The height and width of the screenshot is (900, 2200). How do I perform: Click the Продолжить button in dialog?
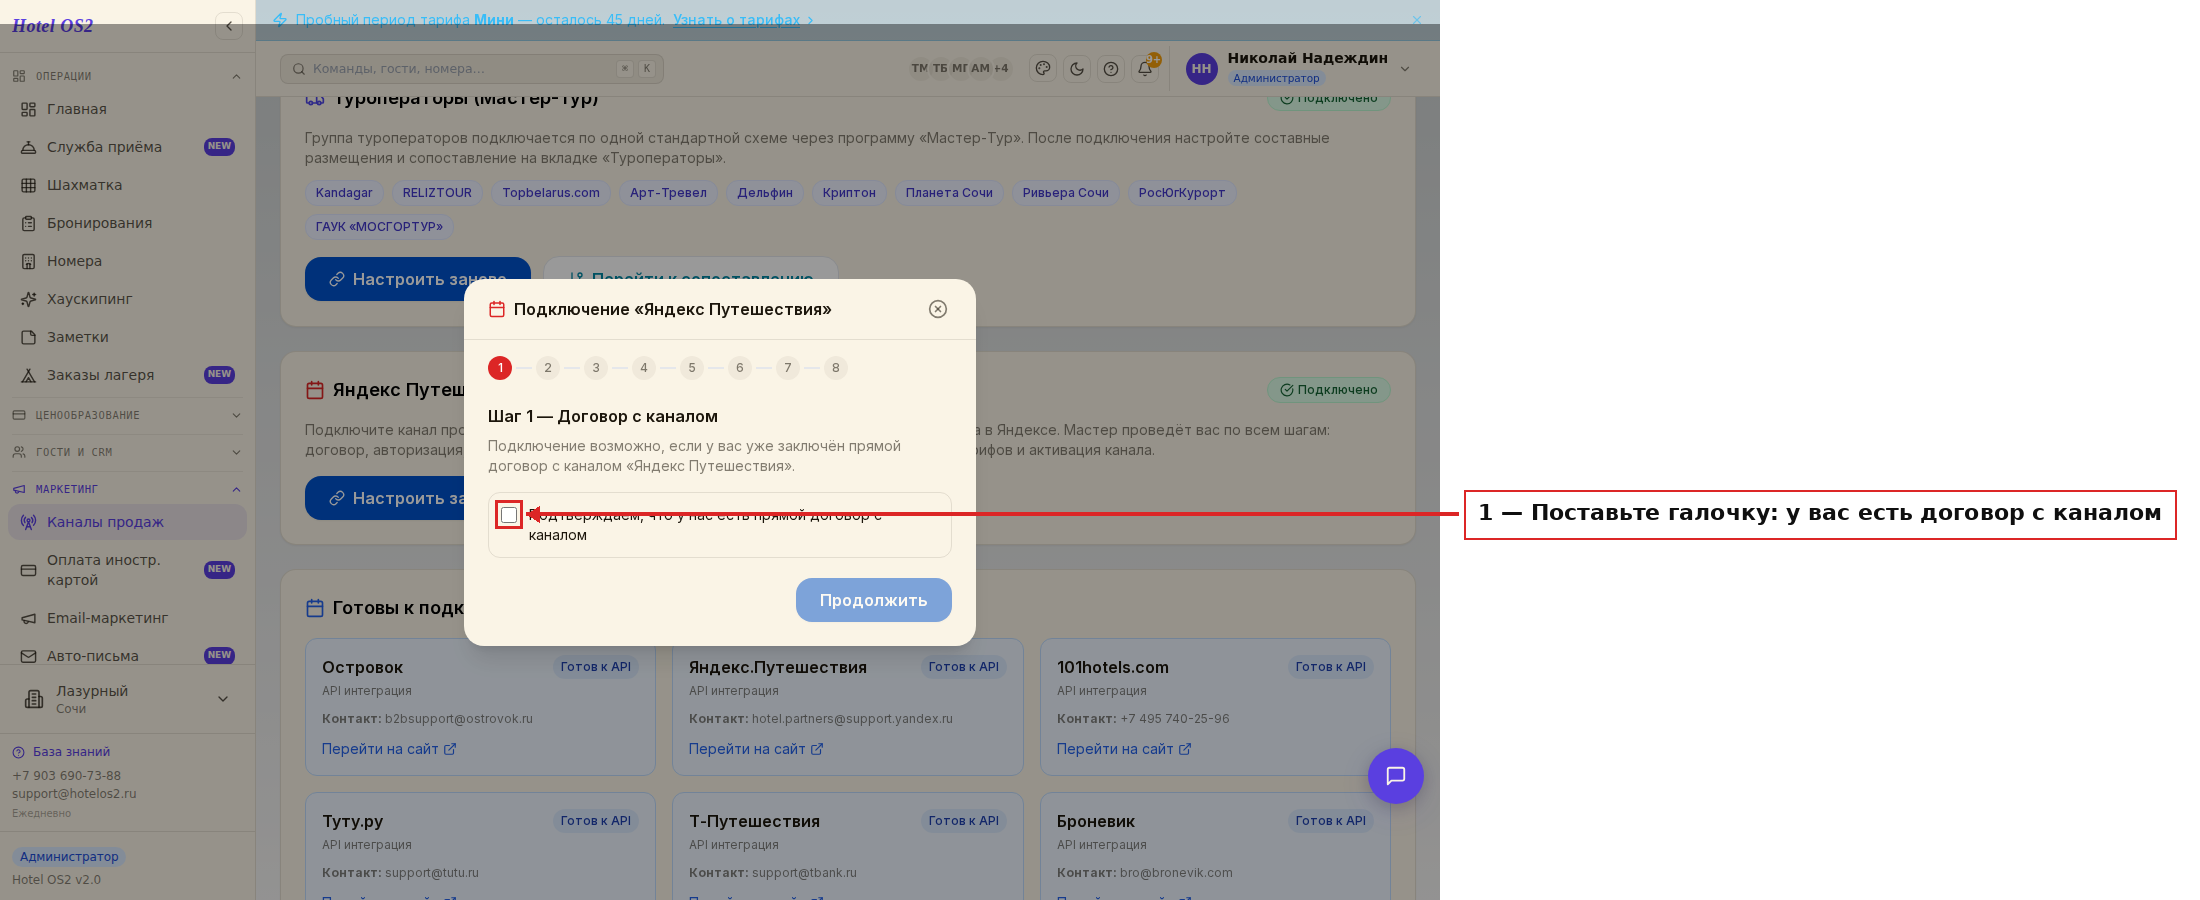coord(873,600)
